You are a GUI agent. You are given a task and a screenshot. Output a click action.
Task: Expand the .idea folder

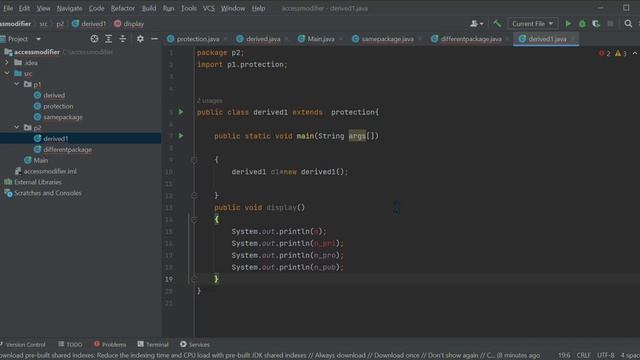[7, 62]
